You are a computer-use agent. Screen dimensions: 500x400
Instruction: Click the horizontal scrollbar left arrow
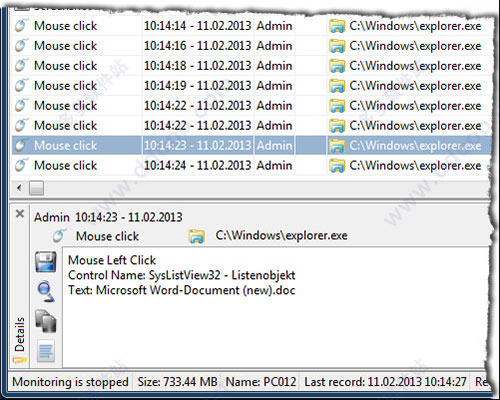point(19,188)
